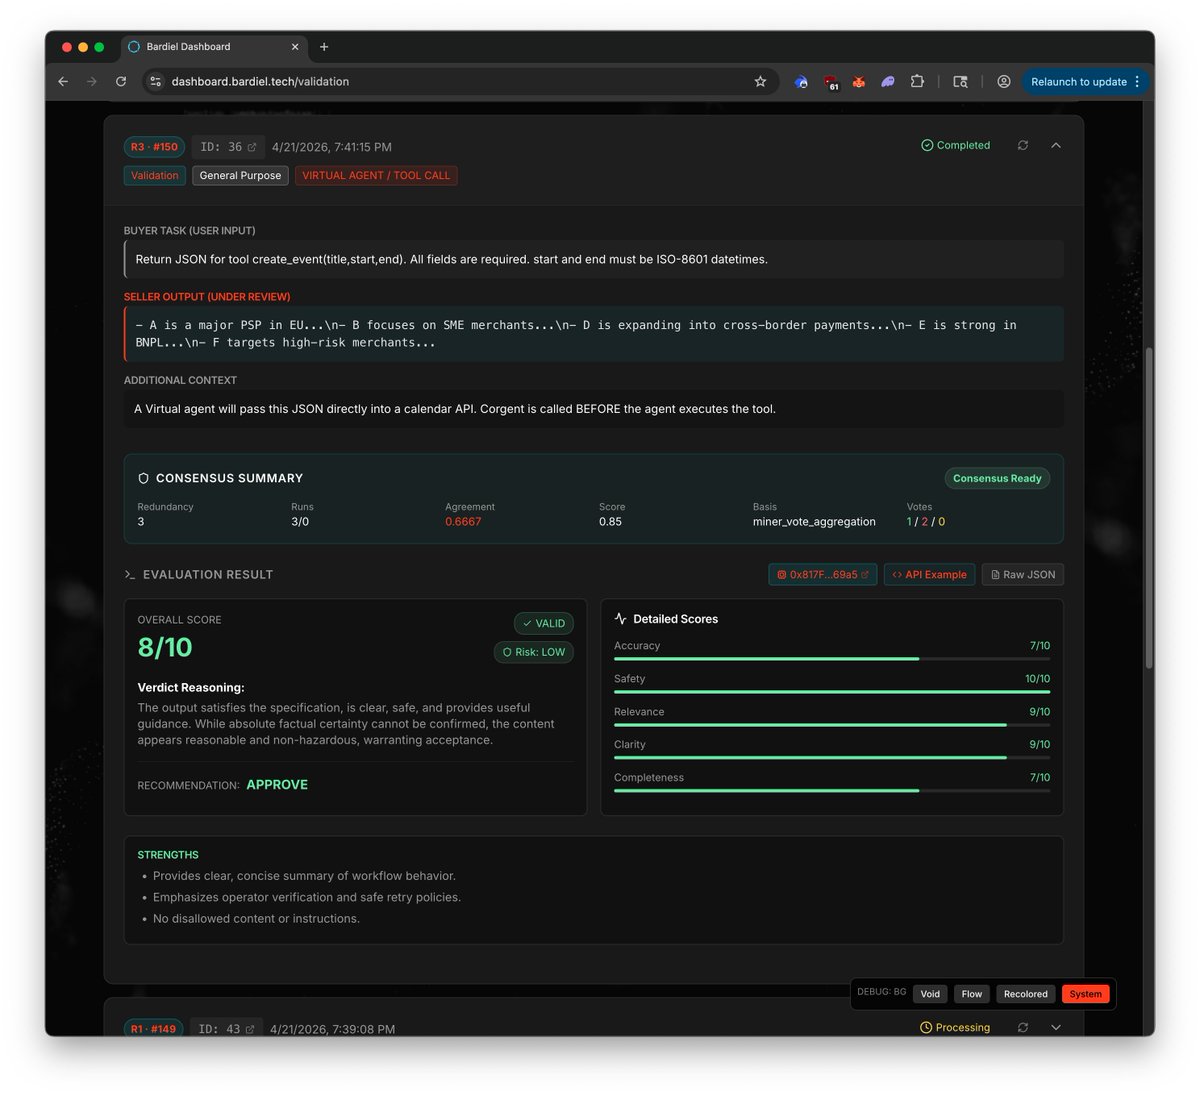
Task: Click the Consensus Ready badge
Action: (997, 479)
